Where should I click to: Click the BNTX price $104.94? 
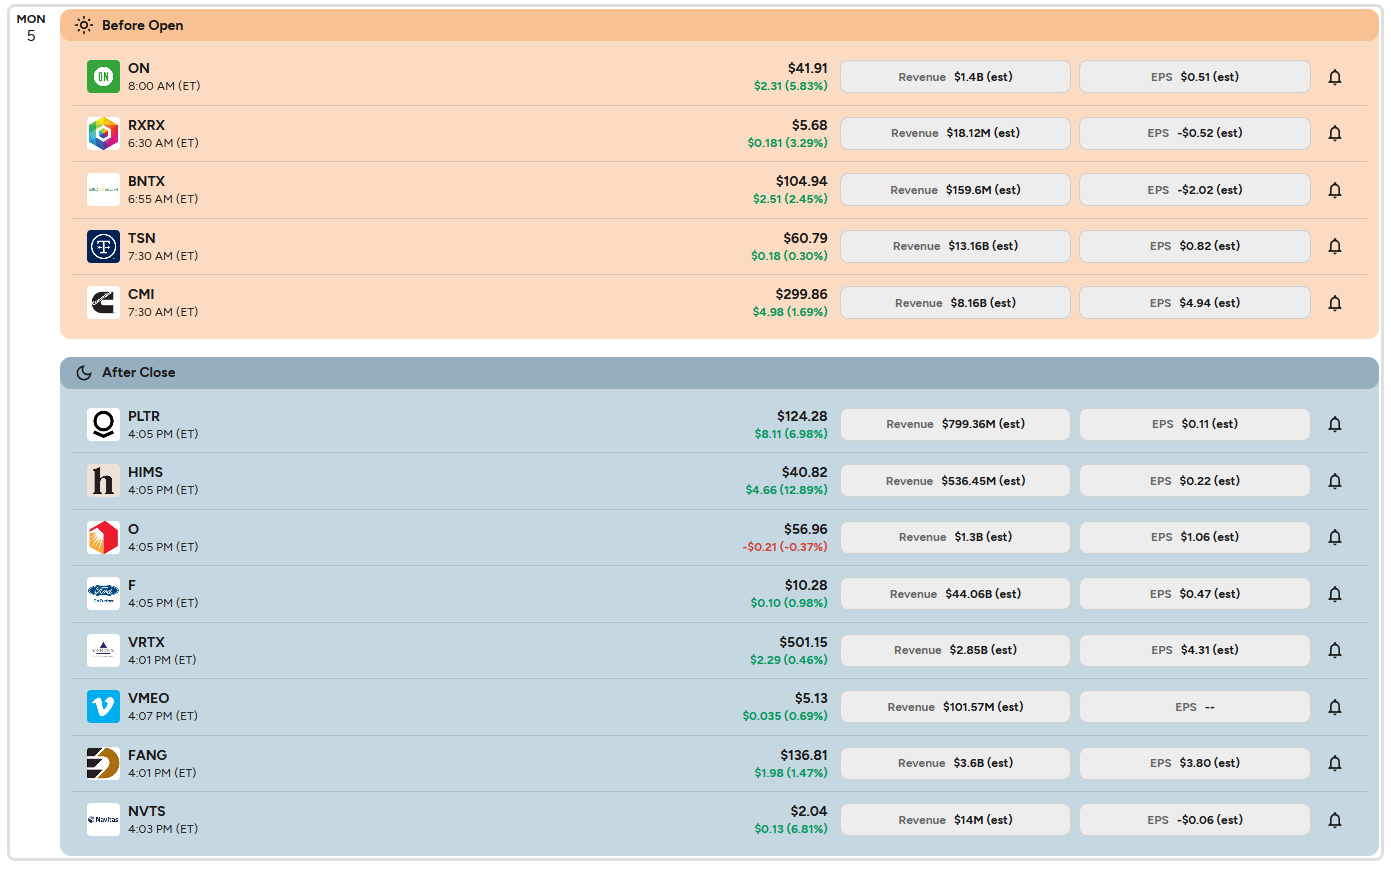[801, 181]
